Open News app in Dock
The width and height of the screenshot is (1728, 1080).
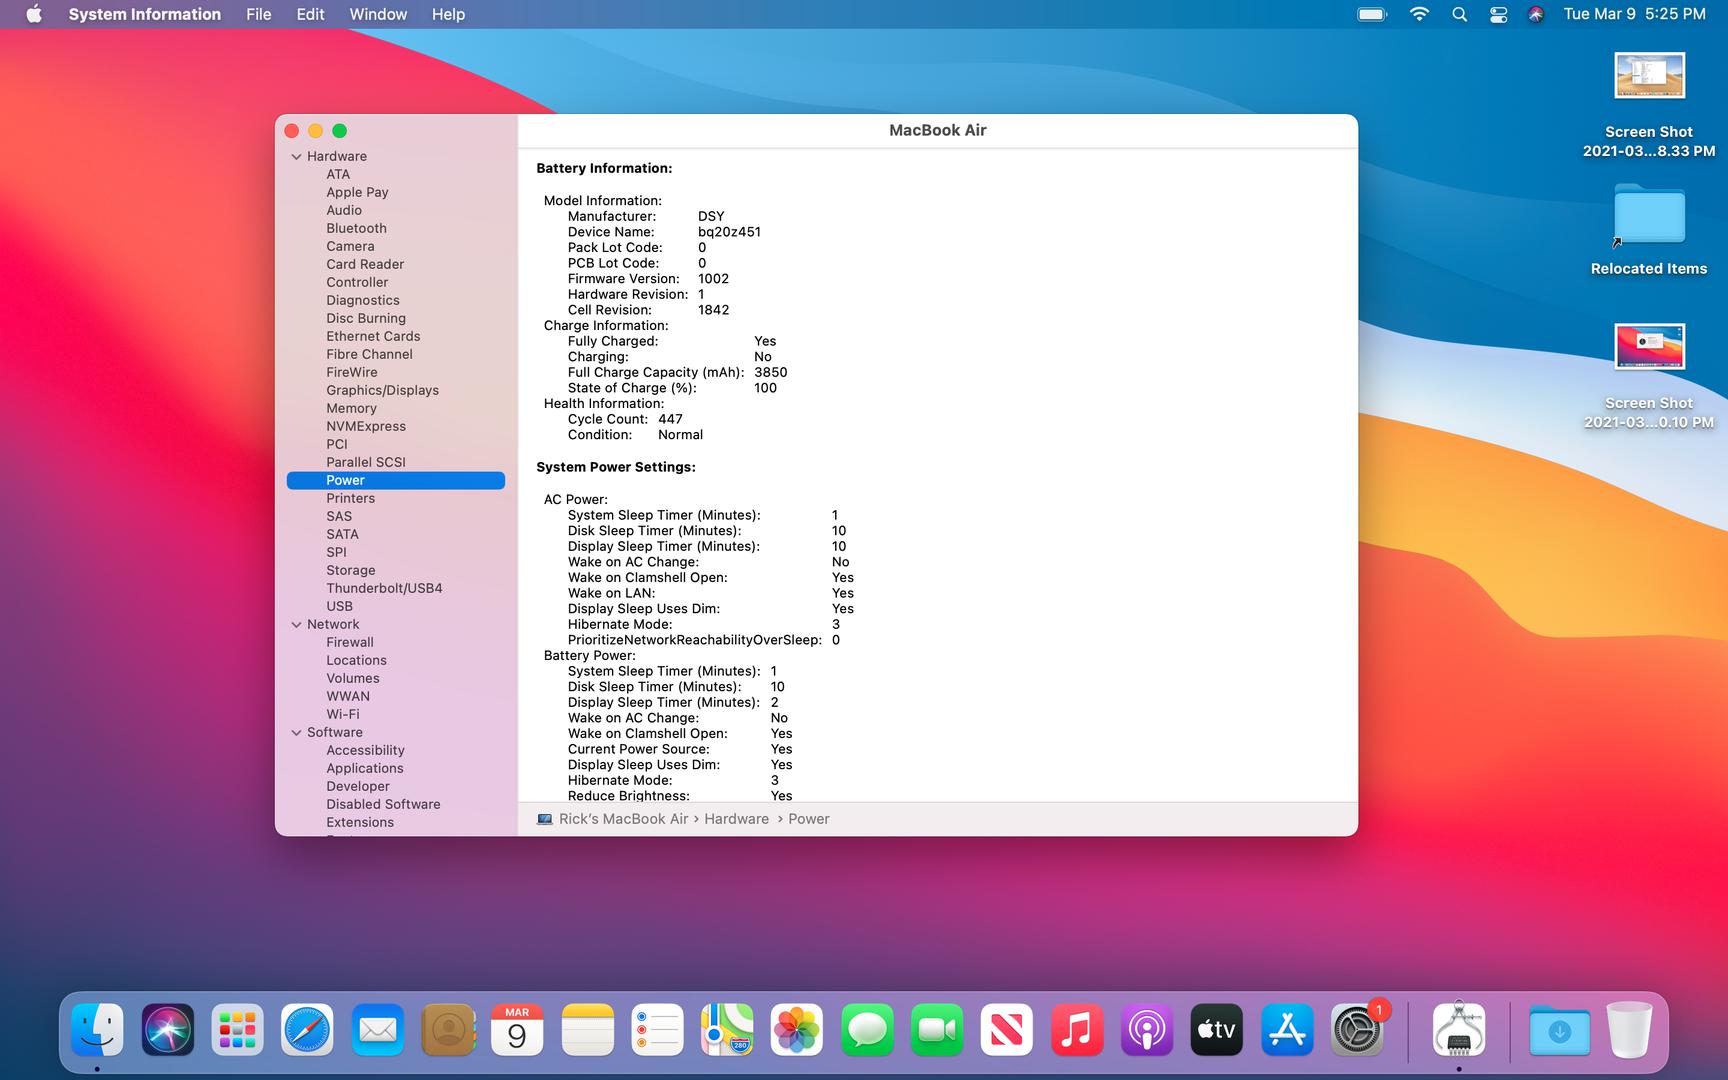tap(1007, 1030)
